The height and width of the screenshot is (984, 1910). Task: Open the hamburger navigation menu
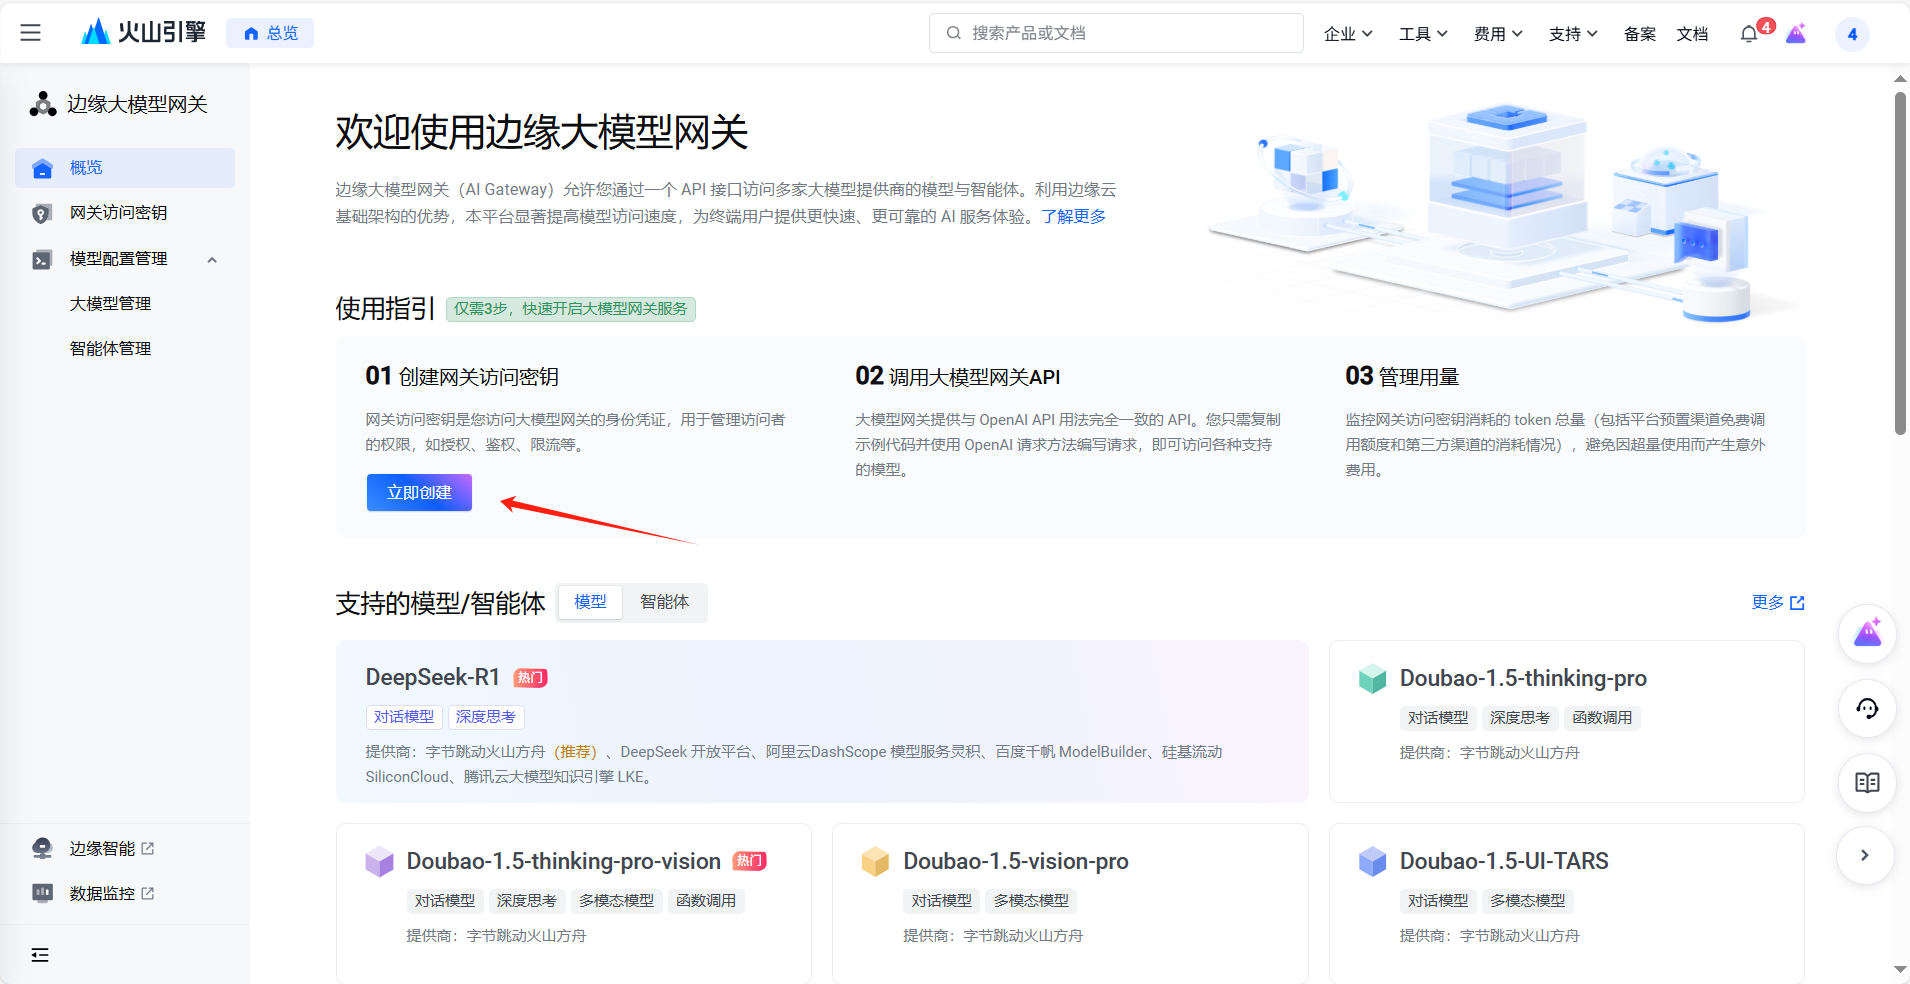(31, 33)
